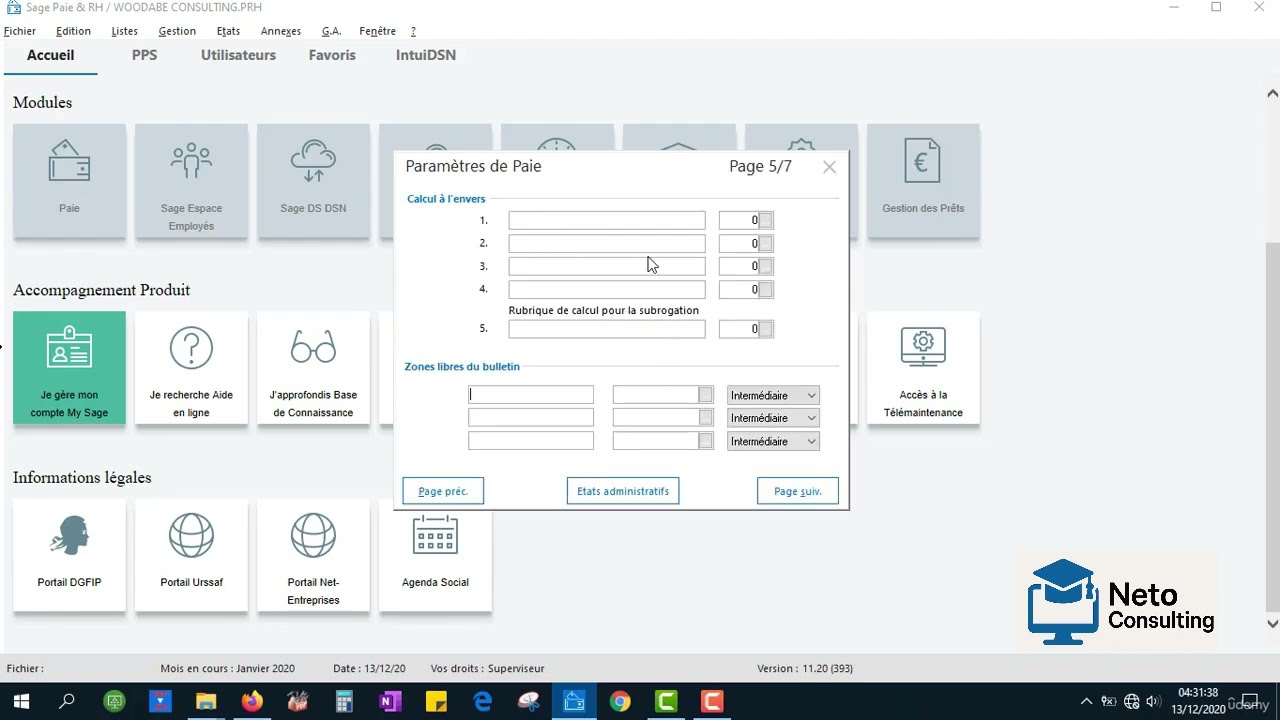Open selector button of third Zones libres row
This screenshot has height=720, width=1280.
pos(706,441)
